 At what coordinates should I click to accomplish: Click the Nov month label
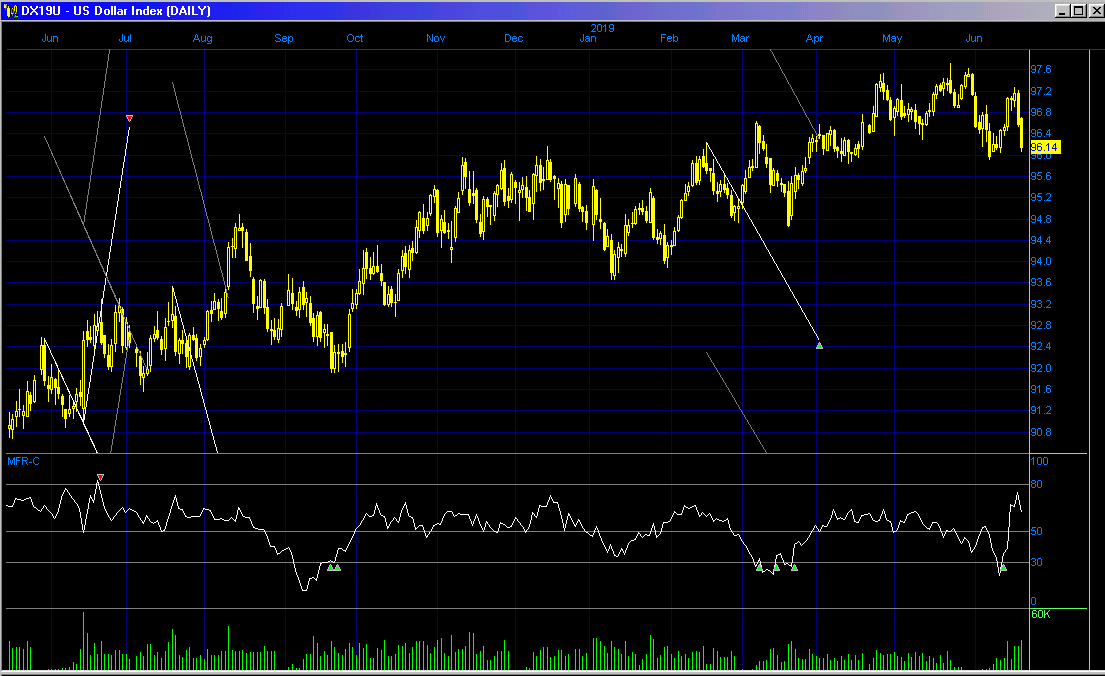[436, 38]
